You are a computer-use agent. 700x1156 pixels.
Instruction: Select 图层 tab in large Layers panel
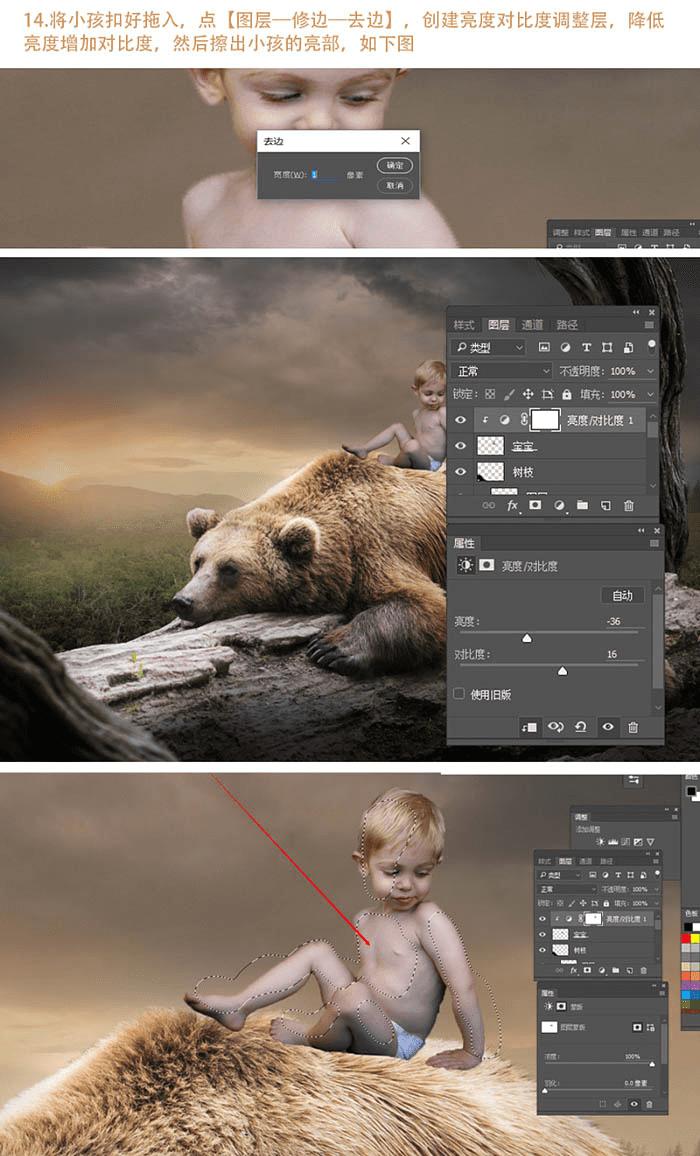[x=499, y=325]
